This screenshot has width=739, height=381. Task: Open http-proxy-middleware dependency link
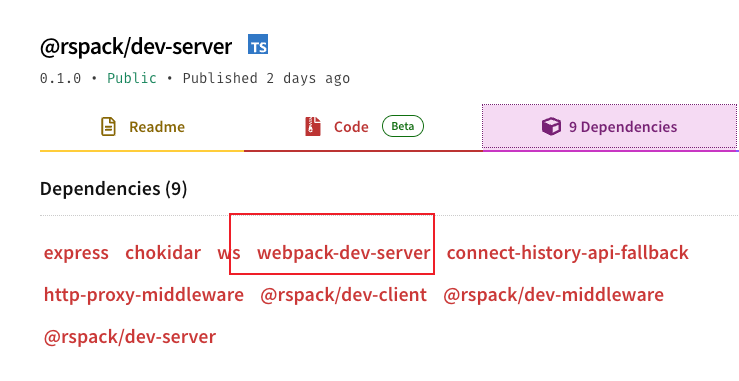[x=144, y=295]
